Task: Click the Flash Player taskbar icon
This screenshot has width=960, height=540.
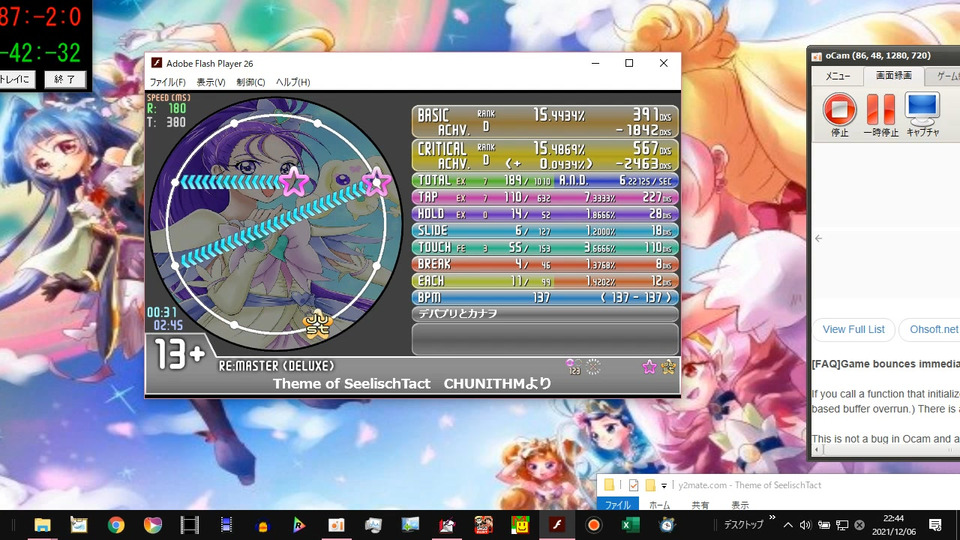Action: click(x=557, y=525)
